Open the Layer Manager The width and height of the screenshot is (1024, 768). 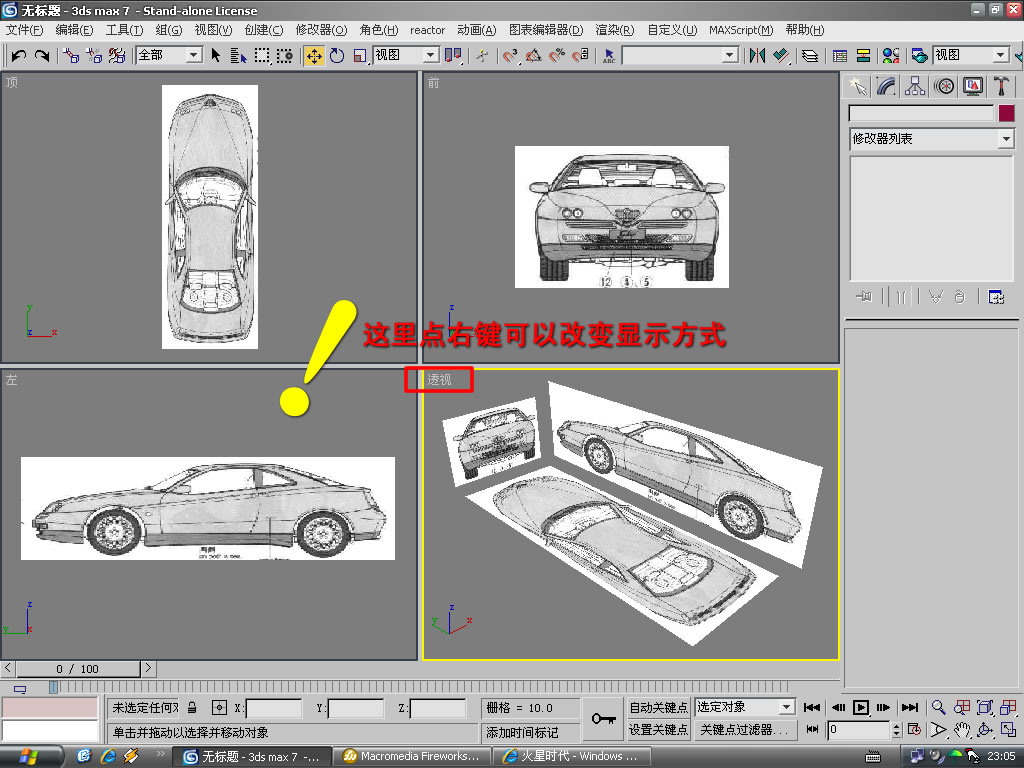click(810, 56)
